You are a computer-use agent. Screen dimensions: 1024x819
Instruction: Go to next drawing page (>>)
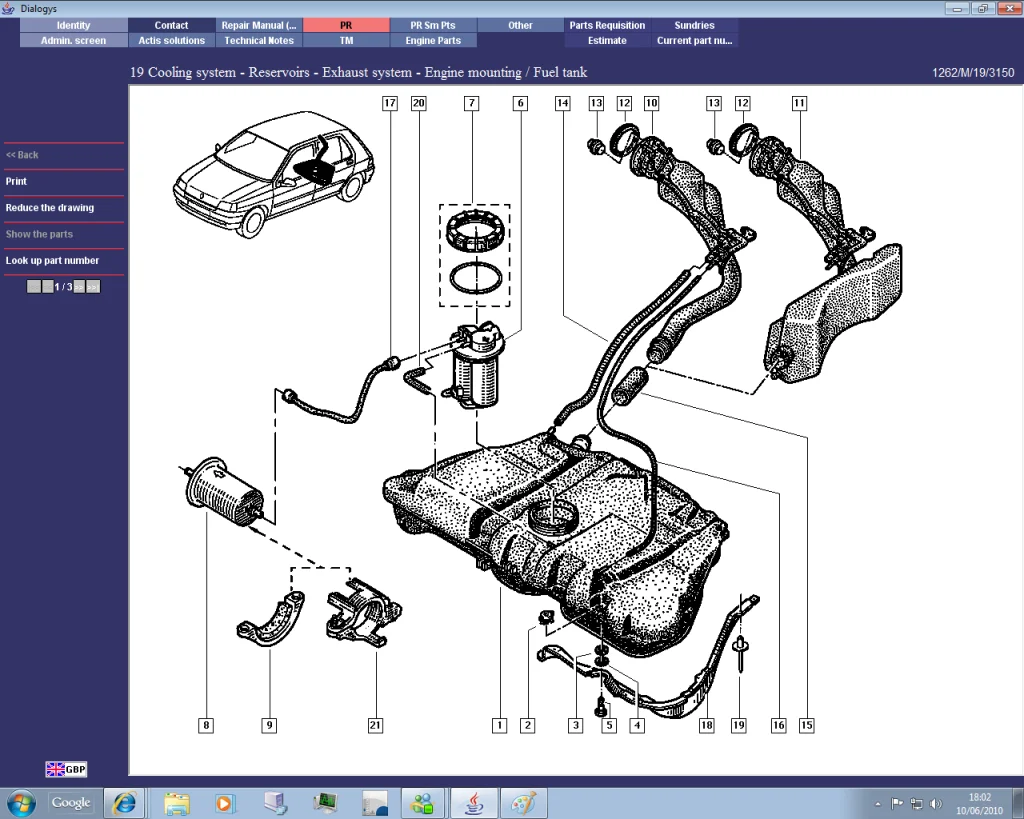(79, 287)
